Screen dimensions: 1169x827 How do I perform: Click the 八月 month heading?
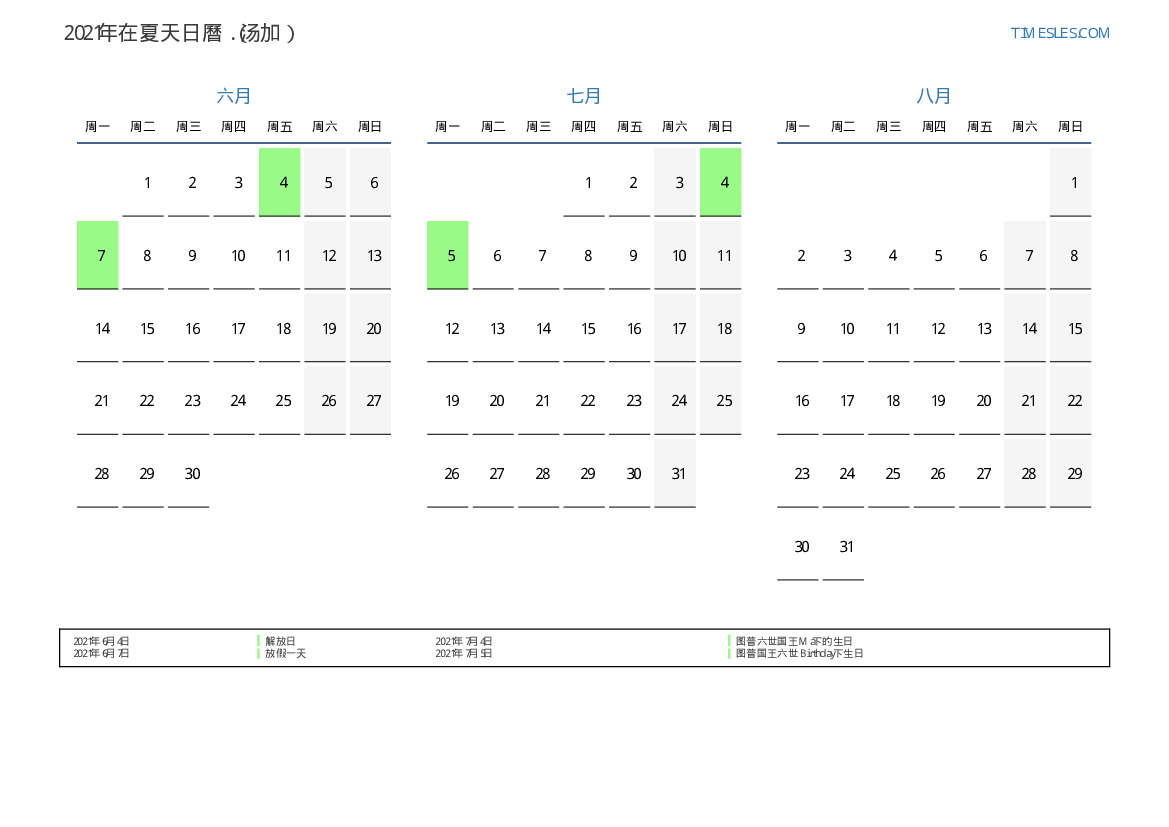(934, 96)
